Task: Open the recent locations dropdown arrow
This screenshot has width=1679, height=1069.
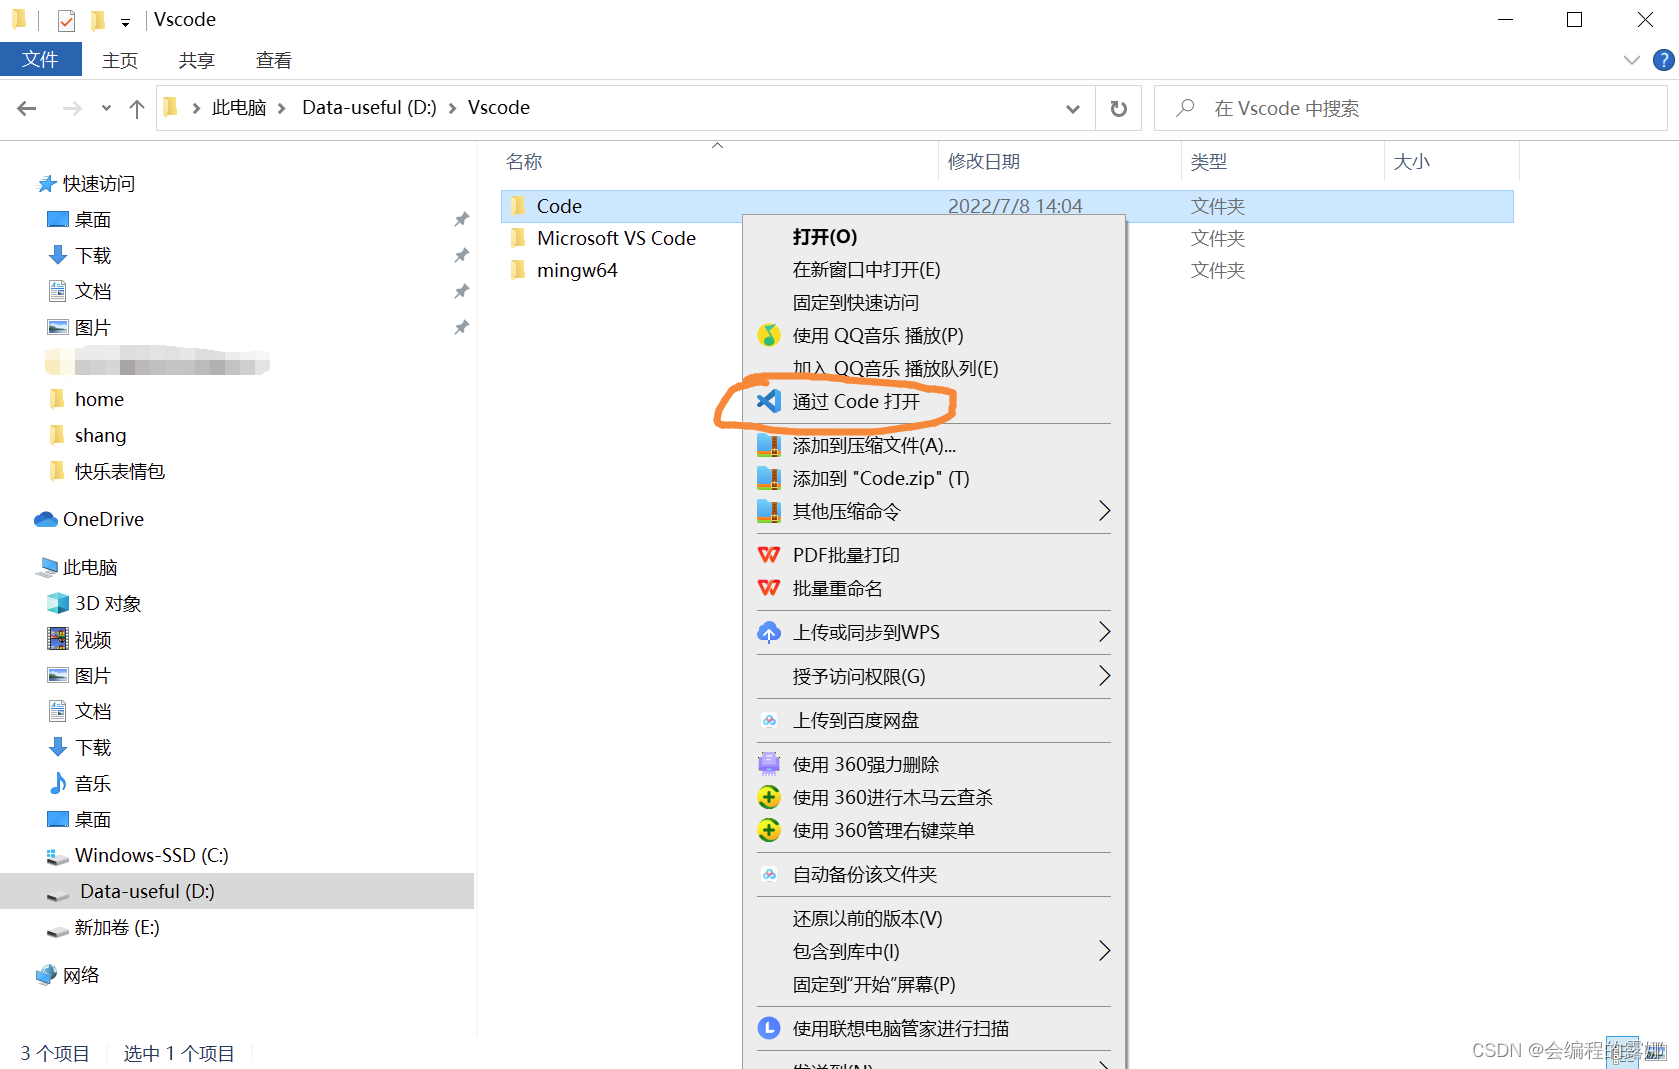Action: (106, 108)
